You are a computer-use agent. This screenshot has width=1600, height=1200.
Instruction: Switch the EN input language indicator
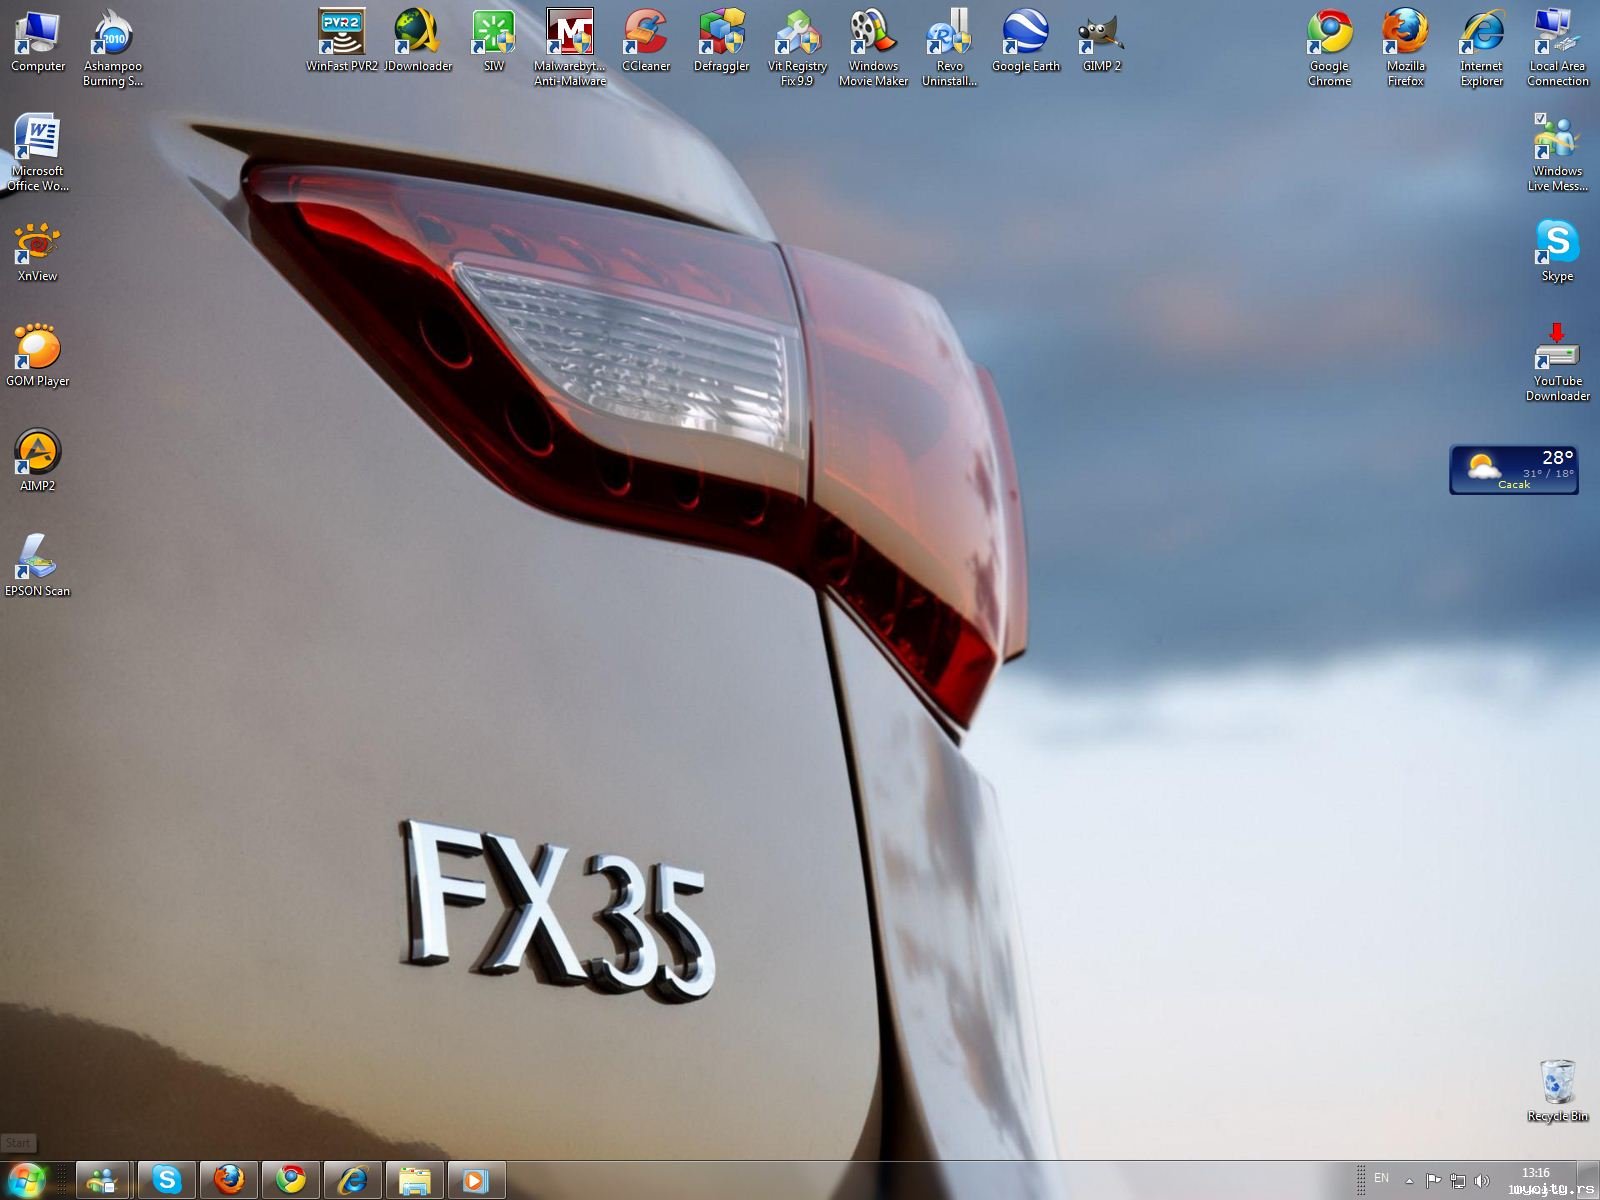1381,1179
